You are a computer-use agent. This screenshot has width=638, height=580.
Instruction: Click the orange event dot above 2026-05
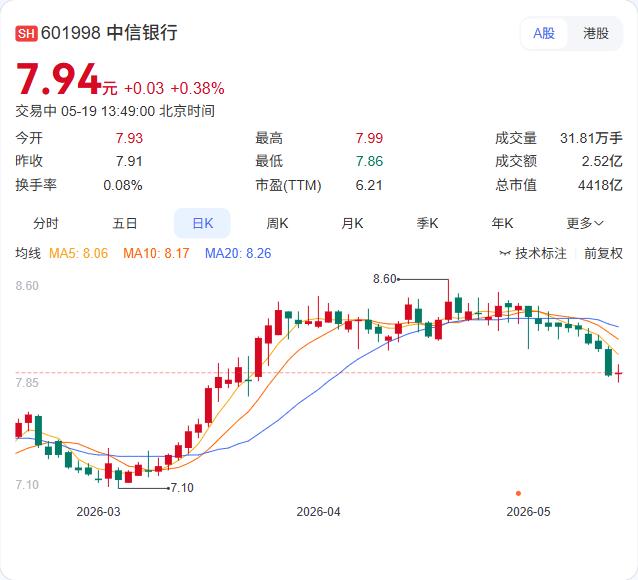pos(518,493)
